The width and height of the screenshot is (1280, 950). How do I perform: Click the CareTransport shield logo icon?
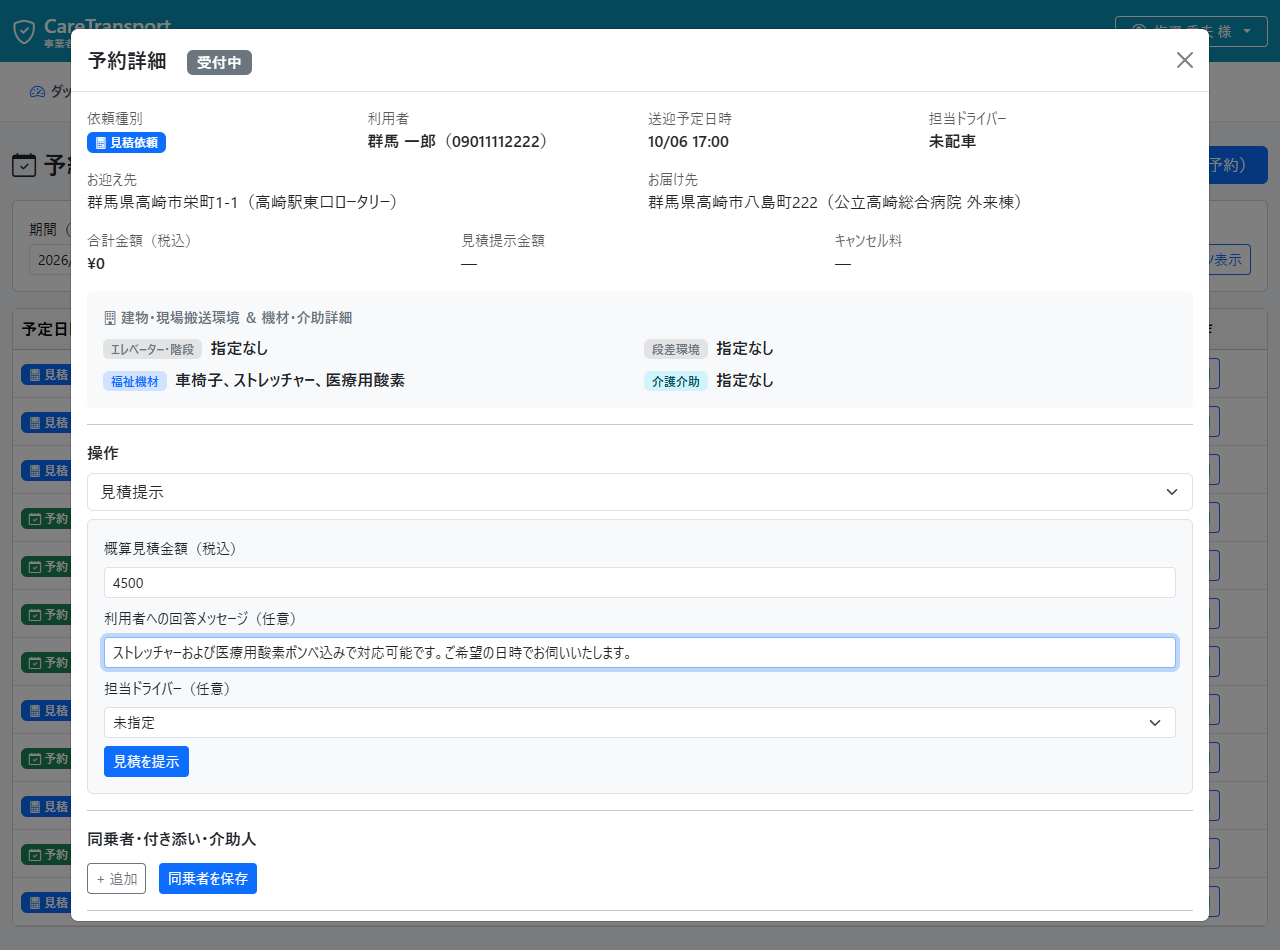point(24,32)
